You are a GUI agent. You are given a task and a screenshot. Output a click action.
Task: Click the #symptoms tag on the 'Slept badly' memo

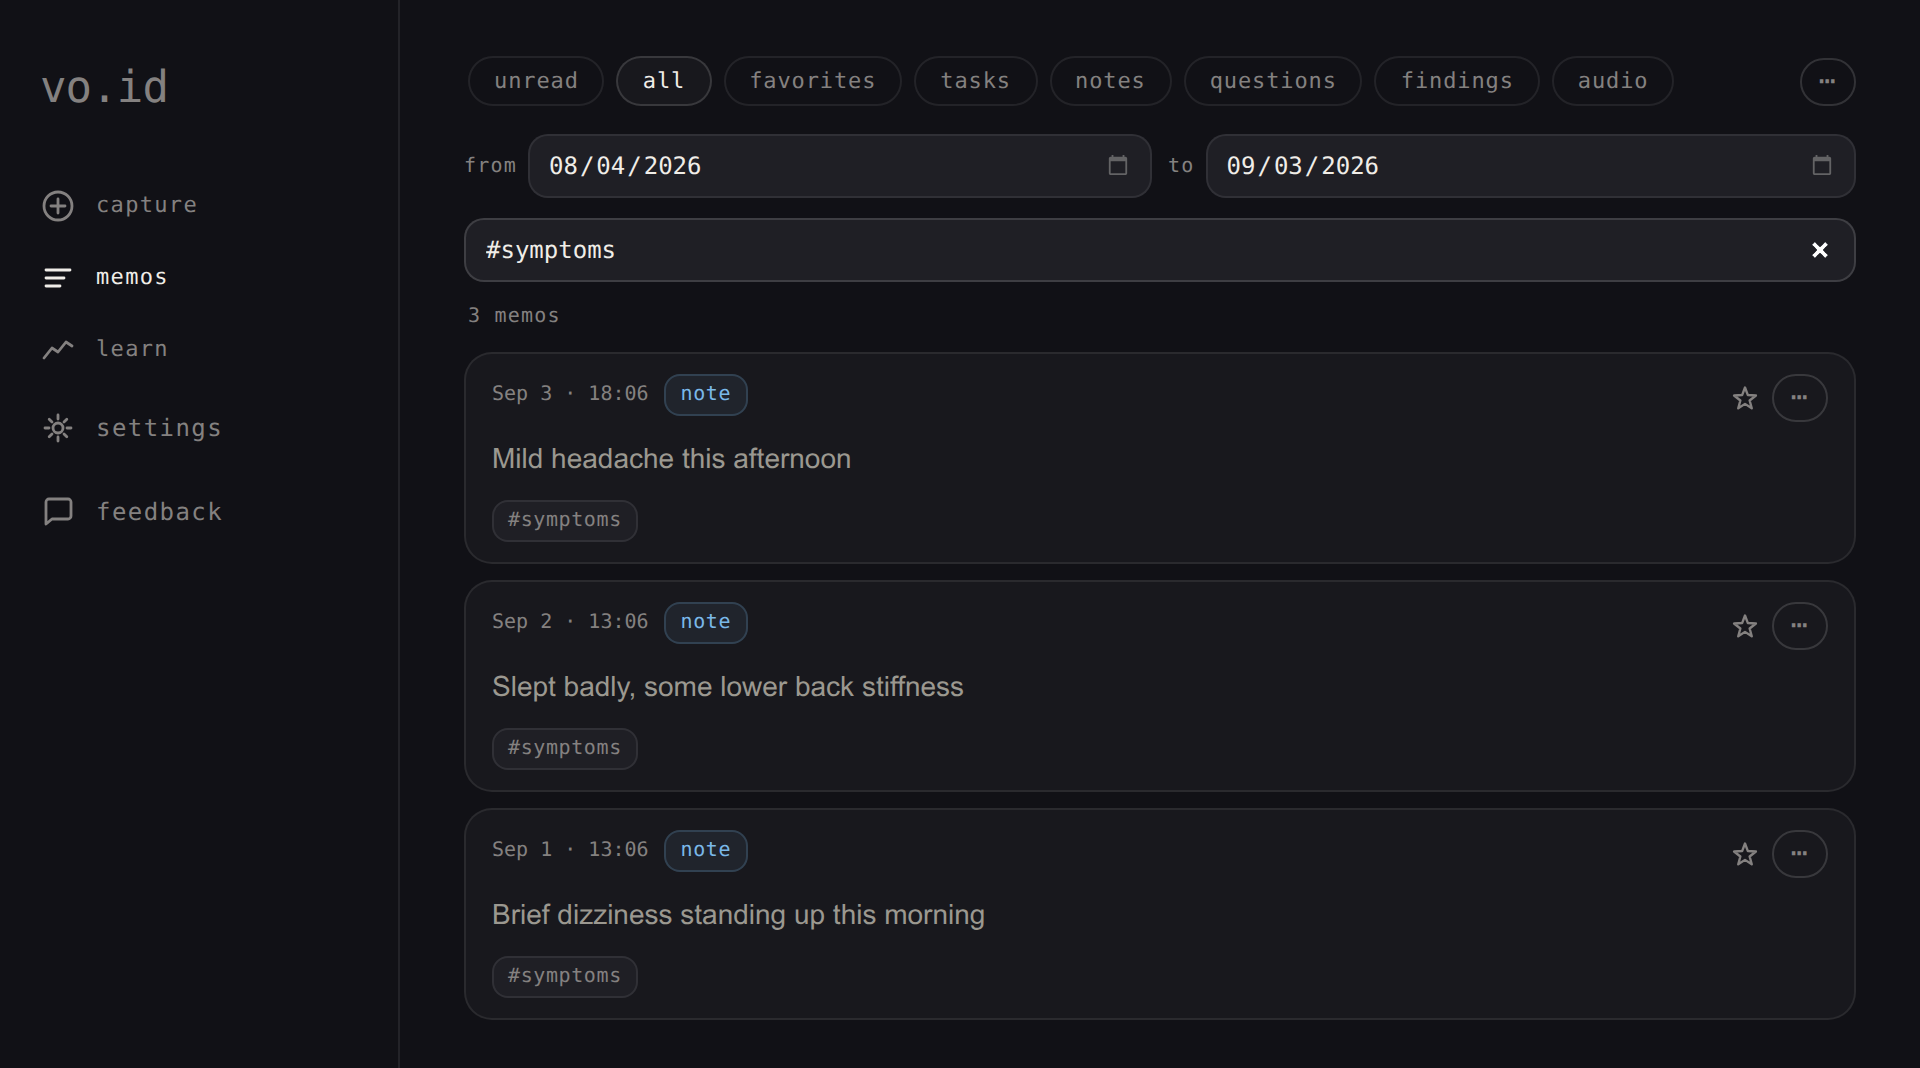point(564,748)
